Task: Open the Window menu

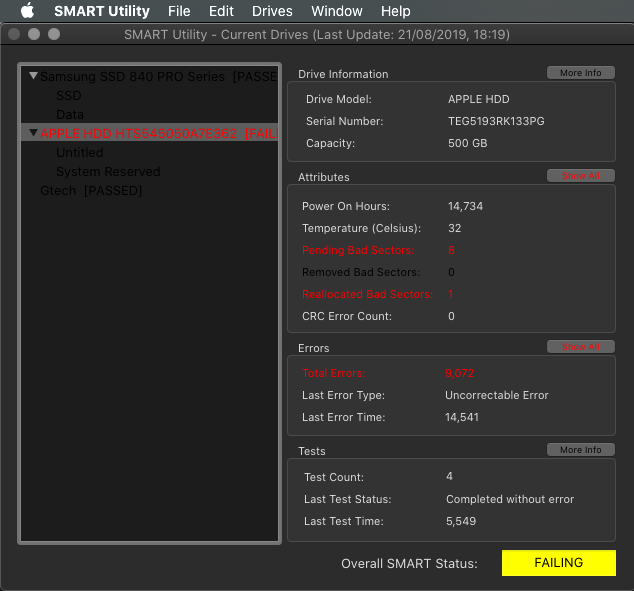Action: click(336, 11)
